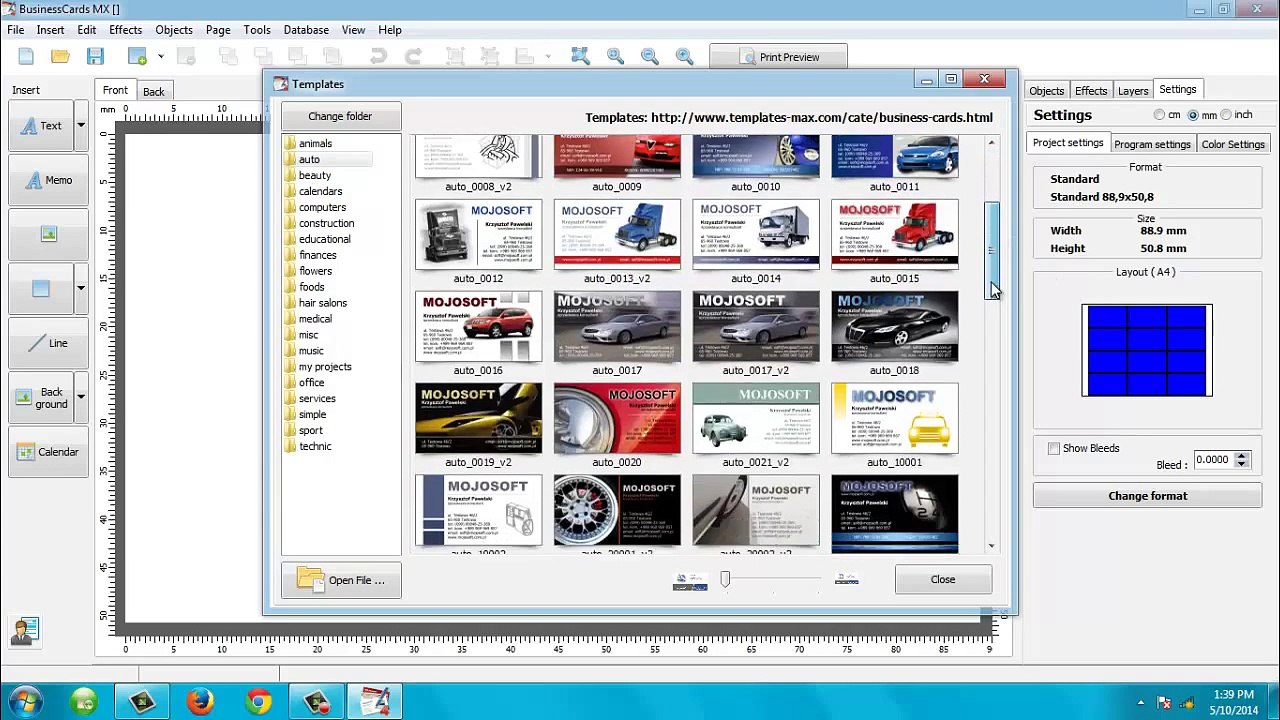Screen dimensions: 1280x720
Task: Increase the Bleed value with up arrow
Action: (x=1242, y=456)
